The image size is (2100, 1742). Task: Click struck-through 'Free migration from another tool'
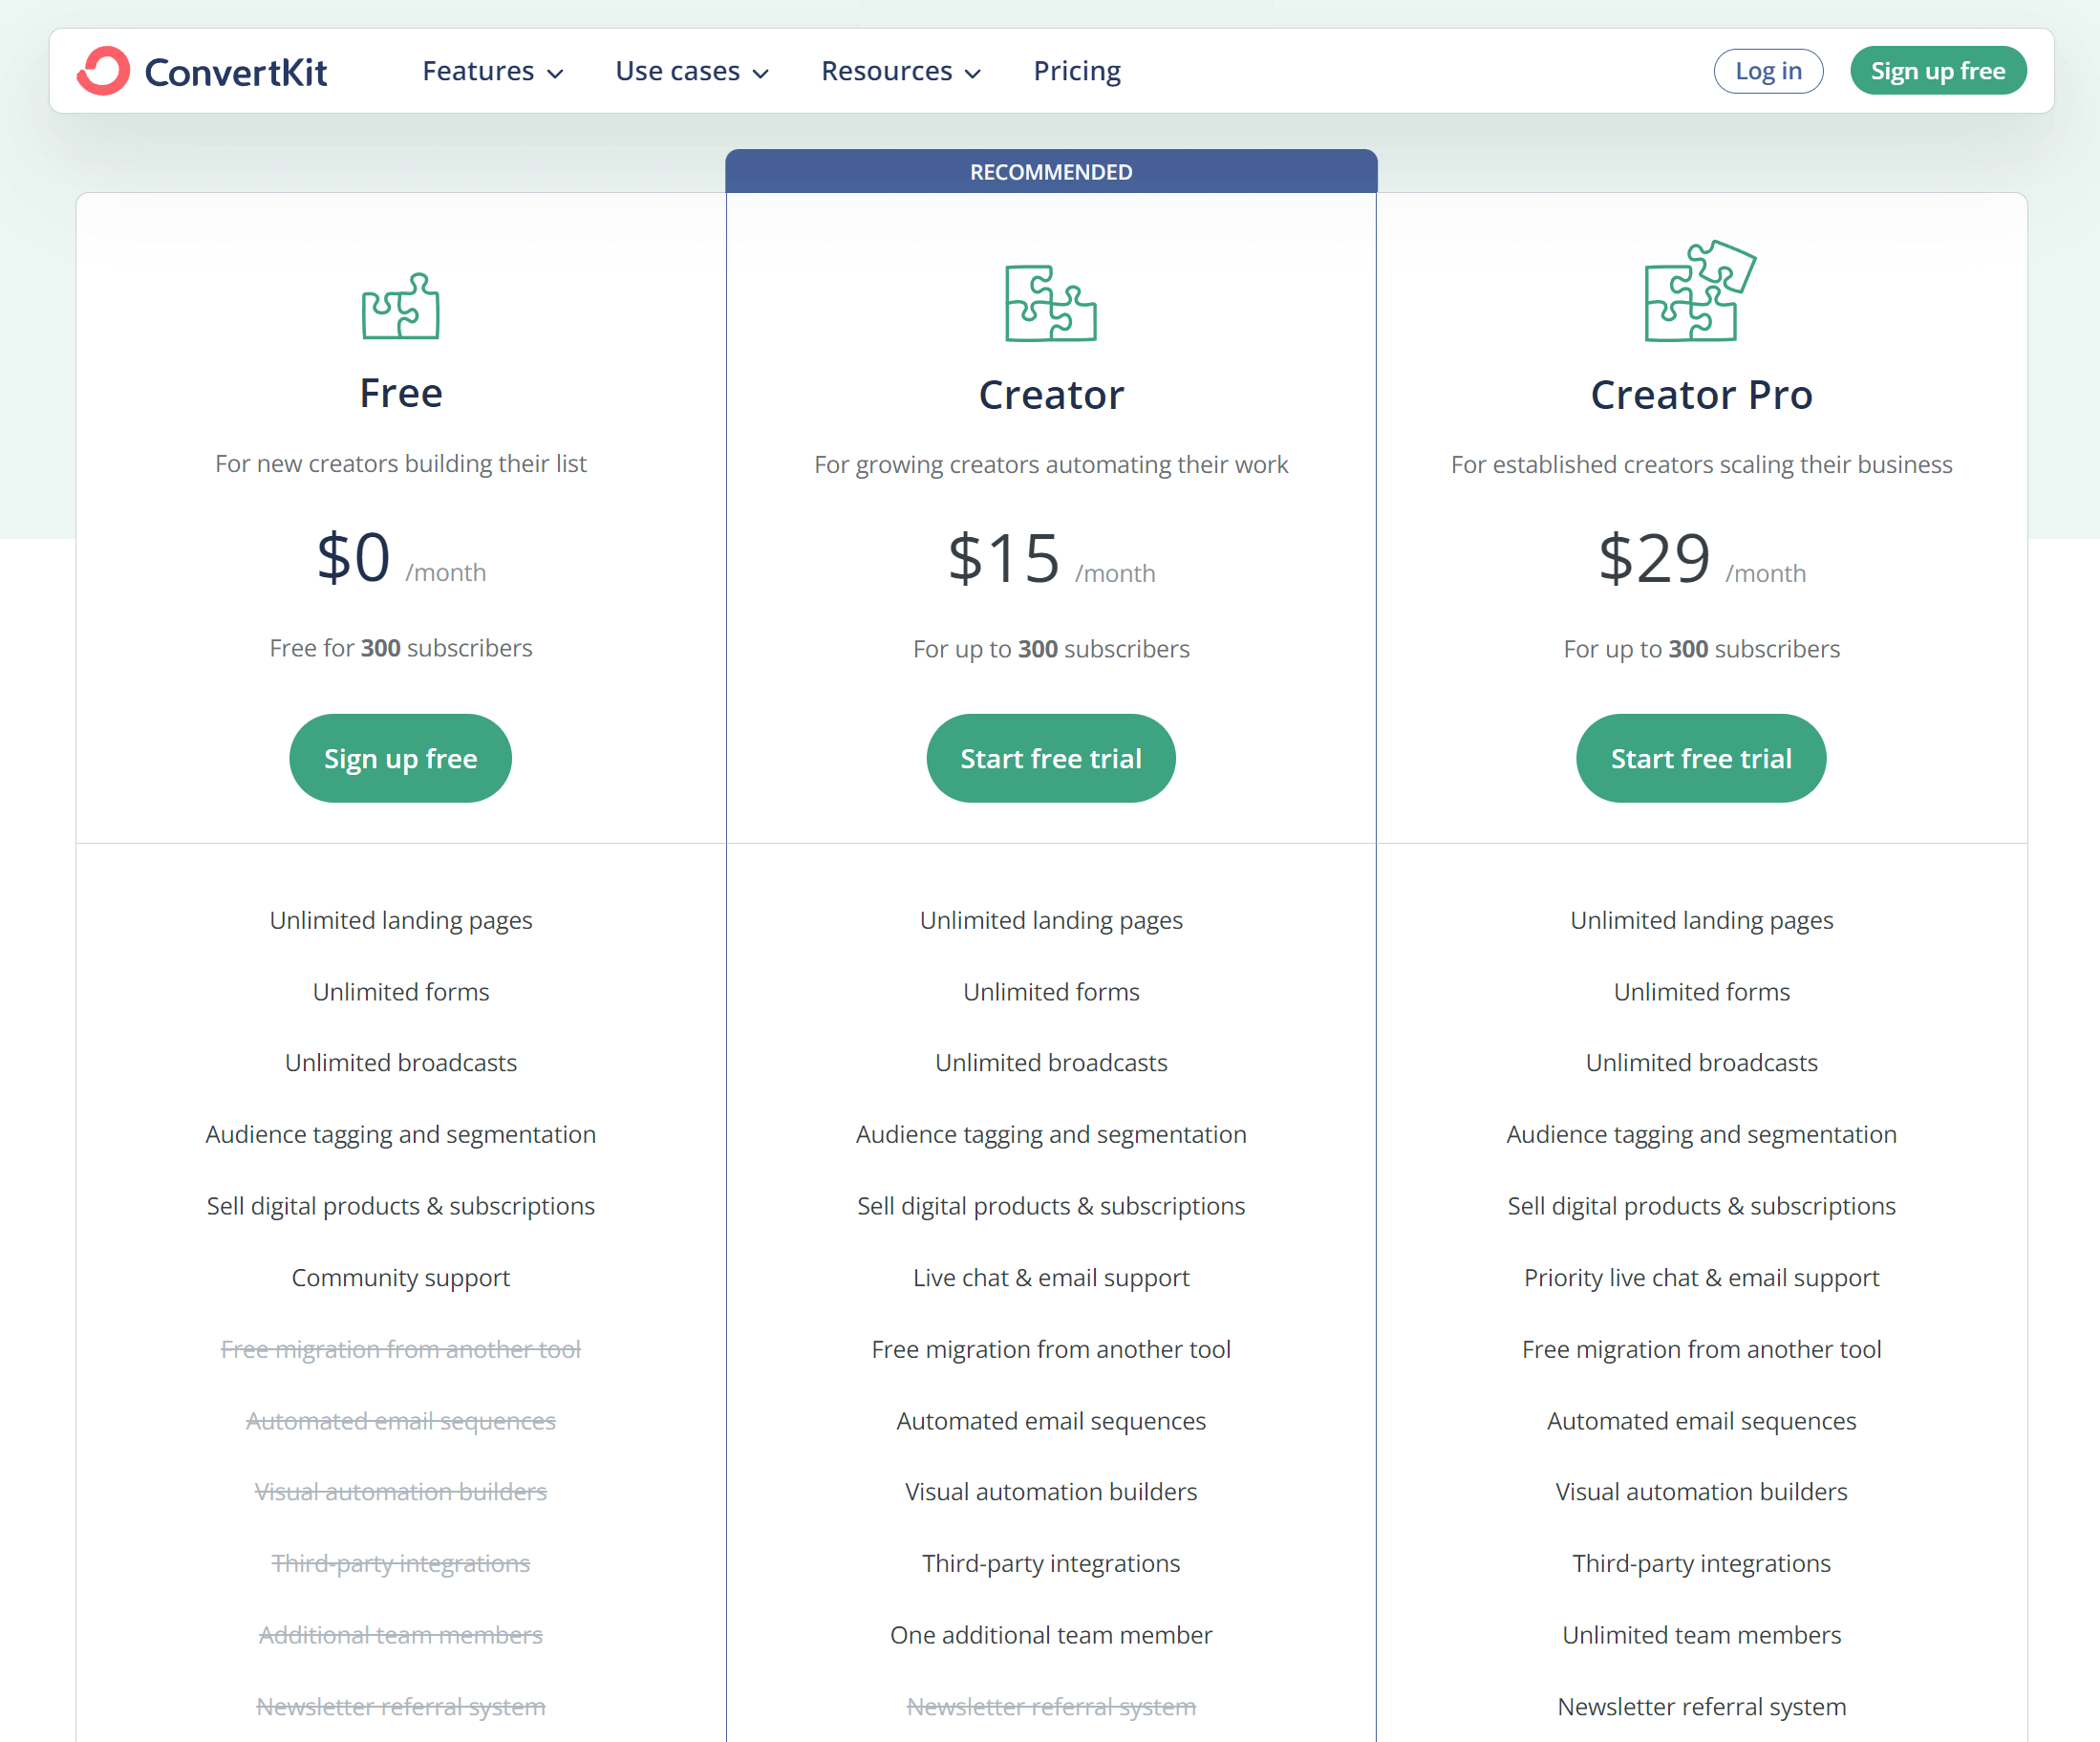(401, 1350)
